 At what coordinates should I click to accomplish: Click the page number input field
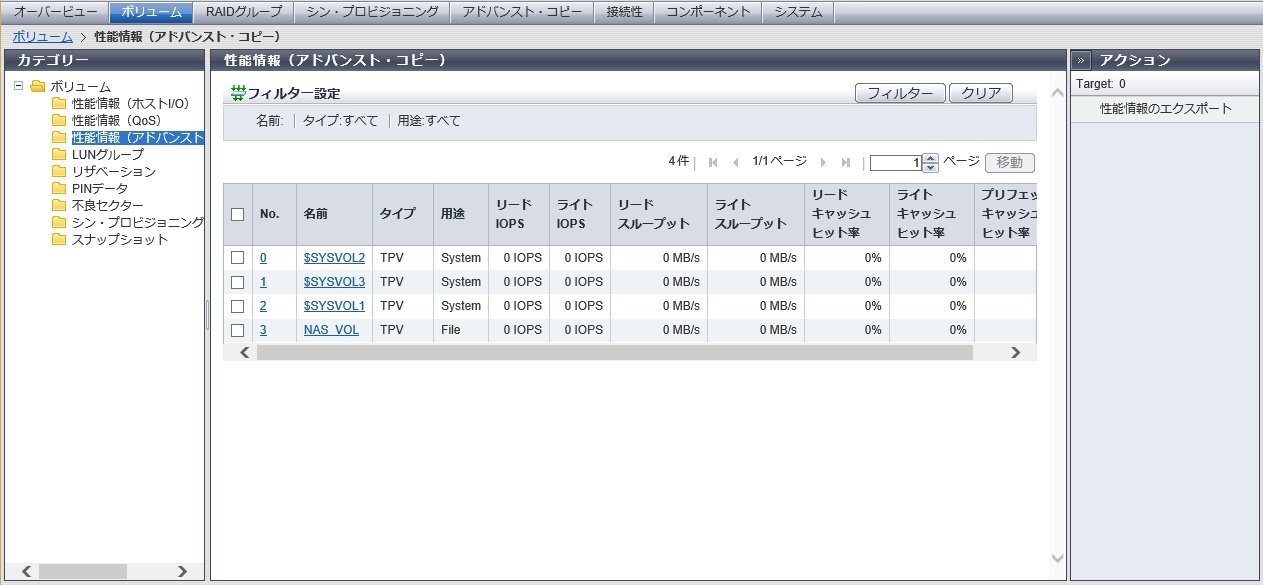click(895, 163)
